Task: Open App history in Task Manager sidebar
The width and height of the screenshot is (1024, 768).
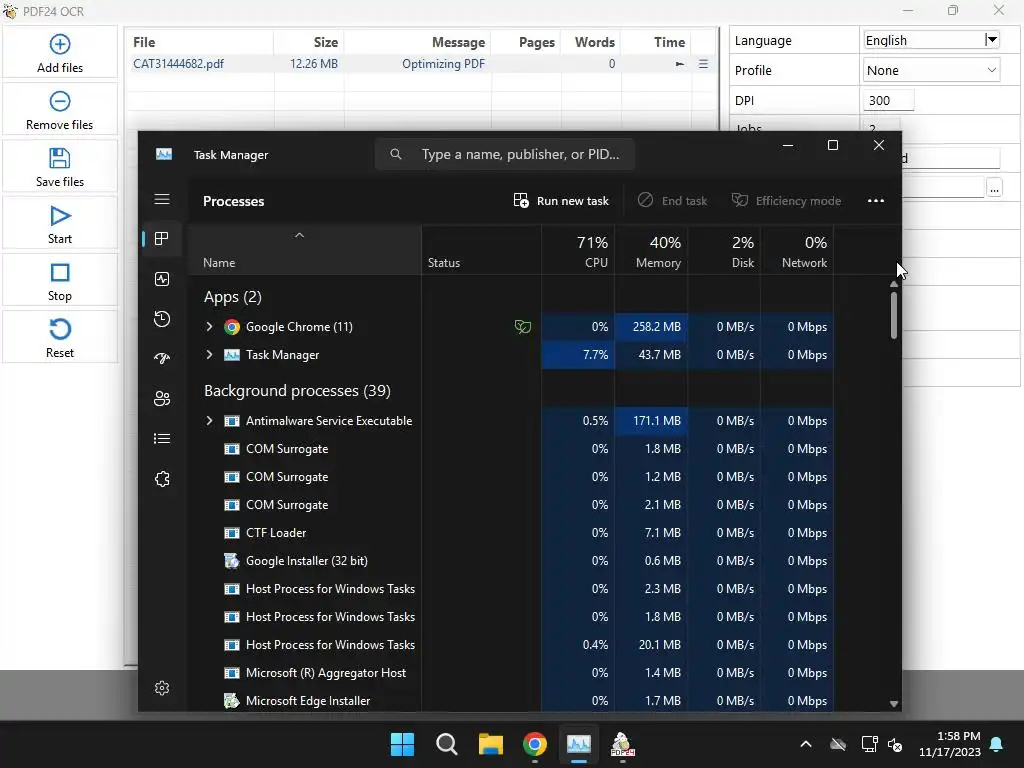Action: coord(162,319)
